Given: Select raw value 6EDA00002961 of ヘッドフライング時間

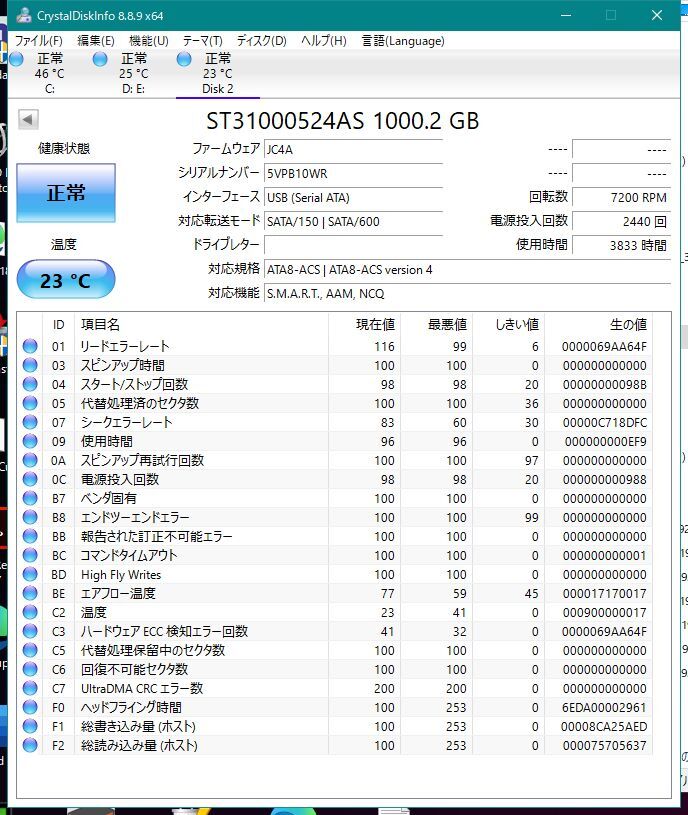Looking at the screenshot, I should 604,707.
